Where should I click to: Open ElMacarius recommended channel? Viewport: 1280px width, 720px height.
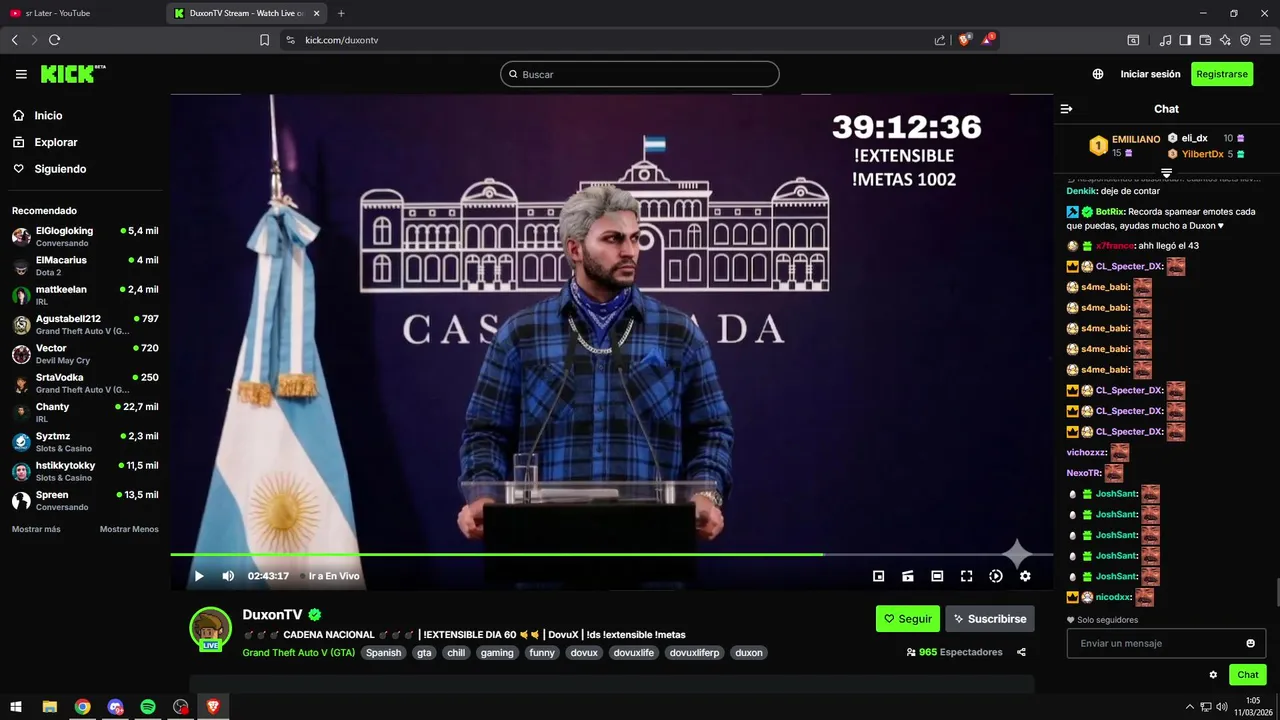(85, 266)
